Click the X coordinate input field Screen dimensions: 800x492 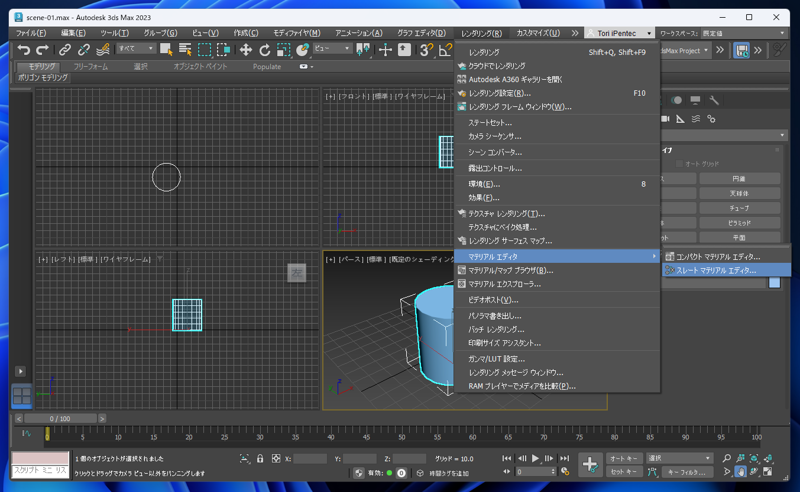[310, 459]
